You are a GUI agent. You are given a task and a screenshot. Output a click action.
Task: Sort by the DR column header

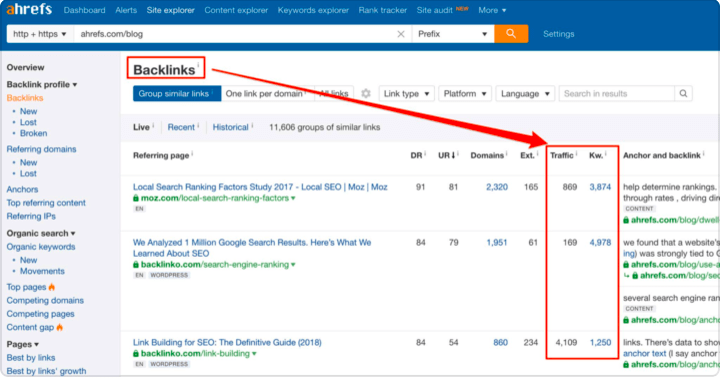[x=416, y=155]
